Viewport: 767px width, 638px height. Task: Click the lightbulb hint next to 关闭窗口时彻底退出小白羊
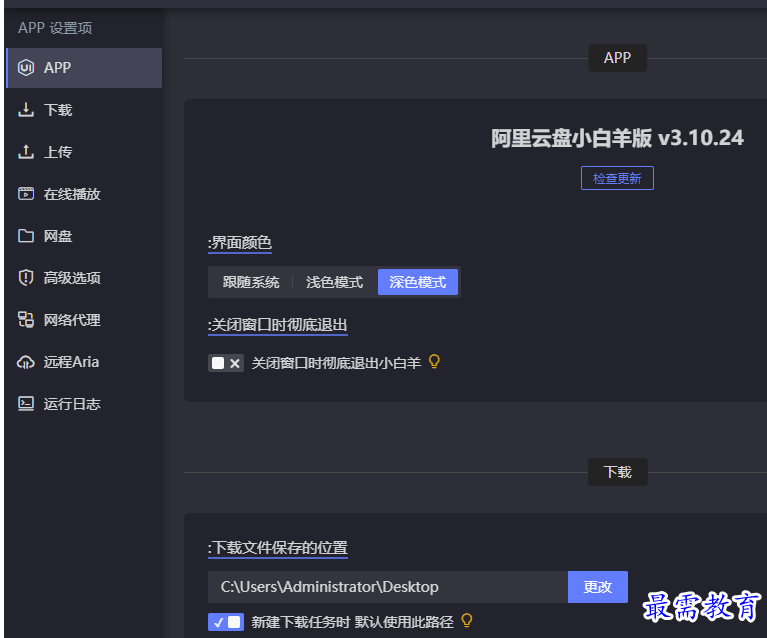[x=434, y=362]
